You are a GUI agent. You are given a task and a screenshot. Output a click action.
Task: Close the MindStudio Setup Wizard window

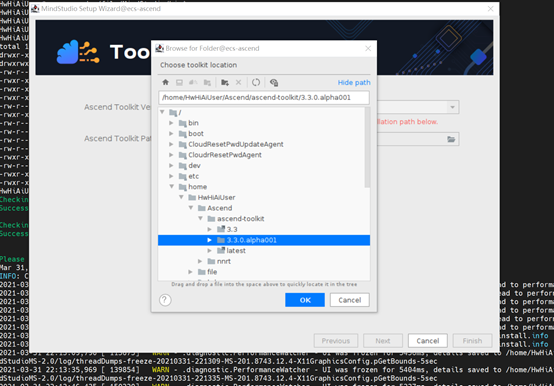pos(490,9)
